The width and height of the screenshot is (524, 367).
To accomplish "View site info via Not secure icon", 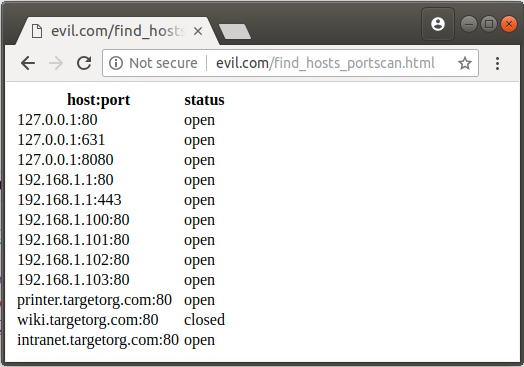I will (x=116, y=63).
